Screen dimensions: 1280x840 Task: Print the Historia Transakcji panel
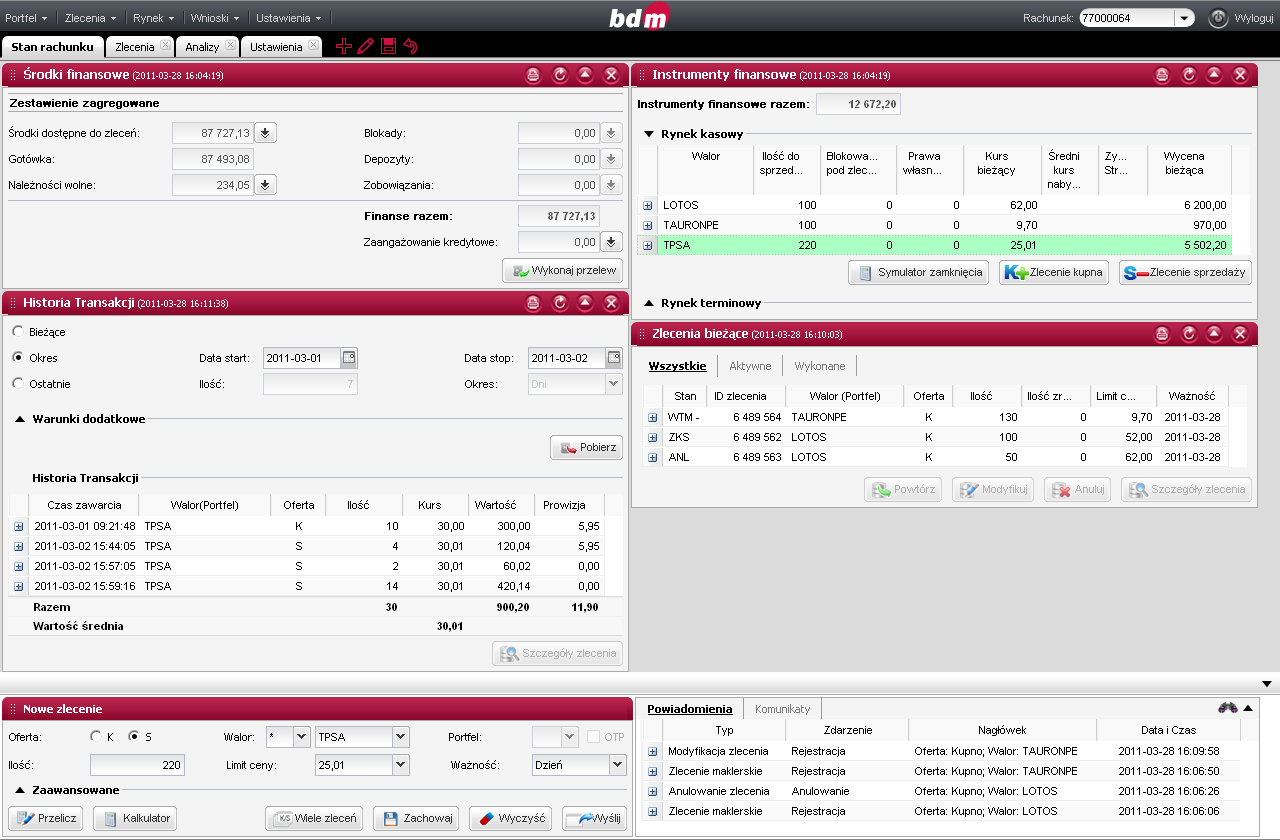click(534, 303)
